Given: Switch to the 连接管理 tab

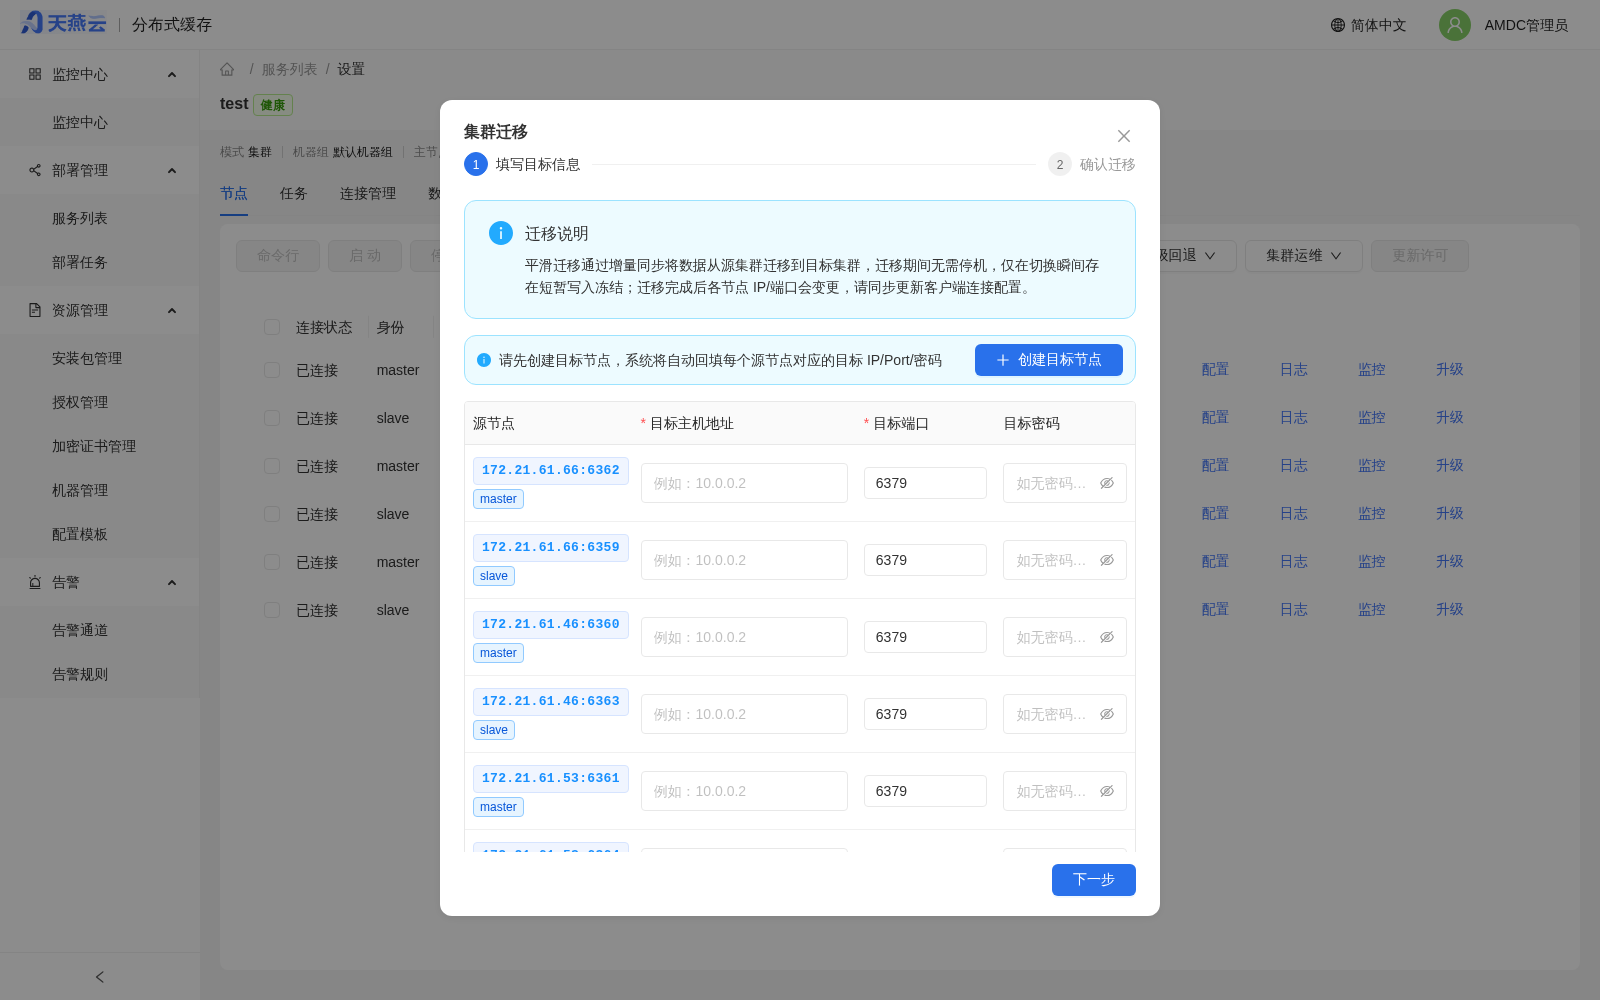Looking at the screenshot, I should coord(368,193).
